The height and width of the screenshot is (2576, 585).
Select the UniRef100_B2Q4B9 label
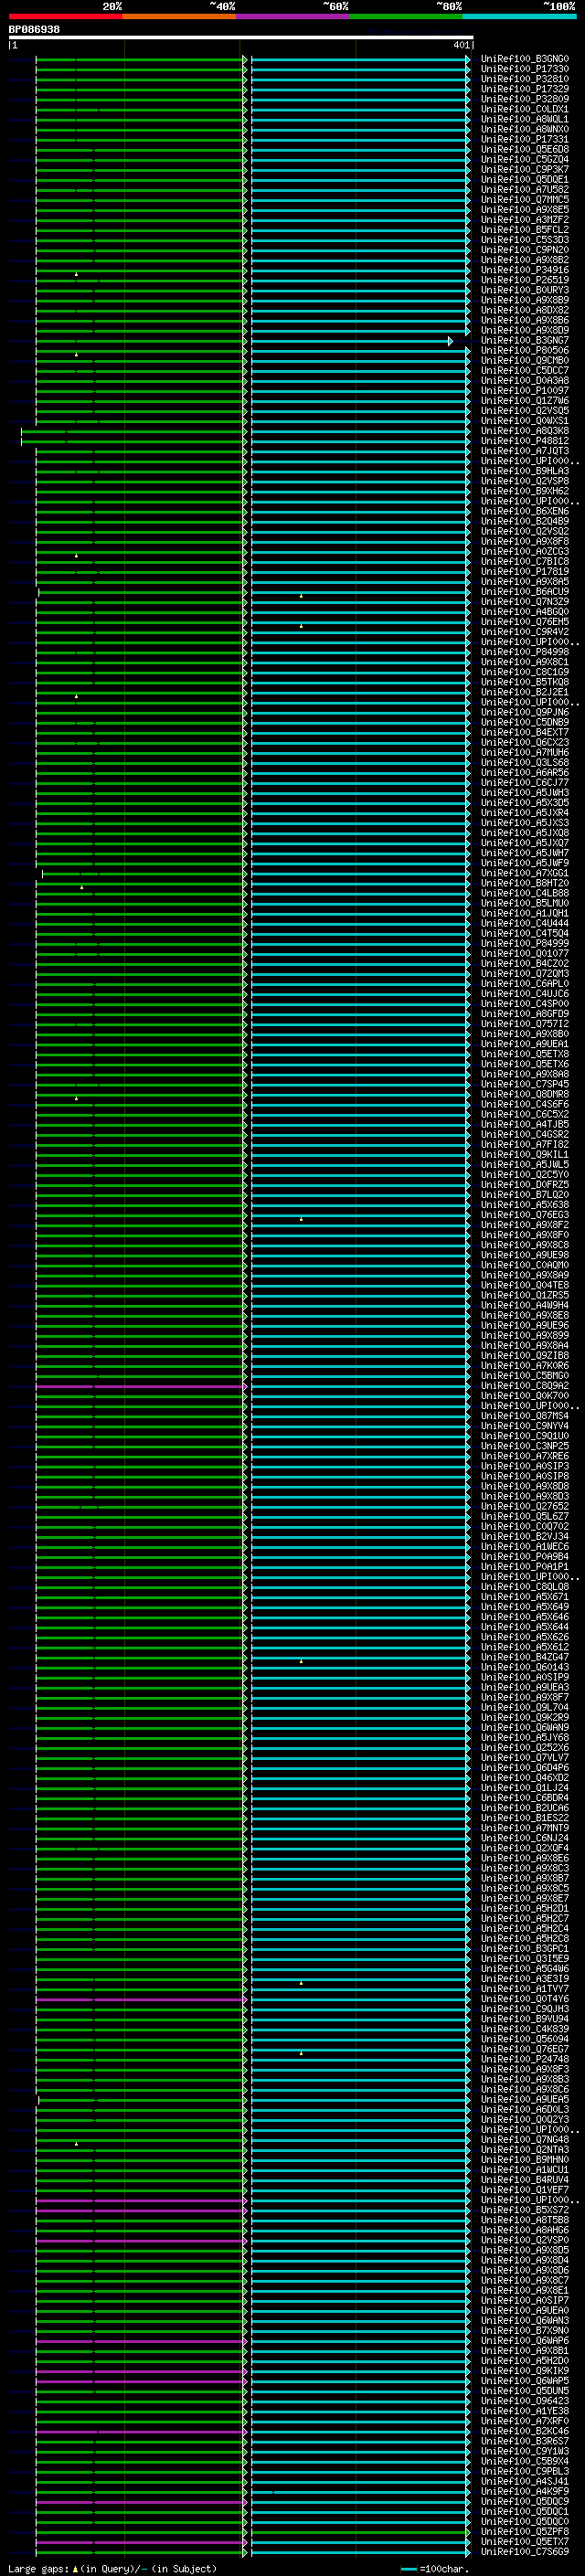tap(525, 521)
